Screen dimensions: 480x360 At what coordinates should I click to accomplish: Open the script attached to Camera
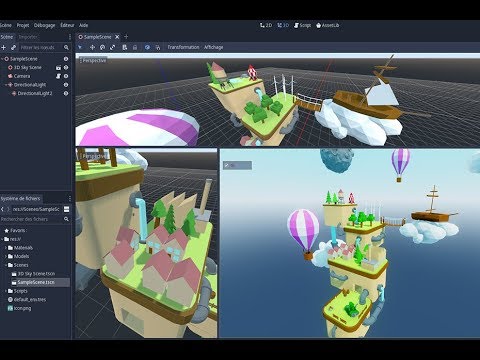(x=58, y=76)
